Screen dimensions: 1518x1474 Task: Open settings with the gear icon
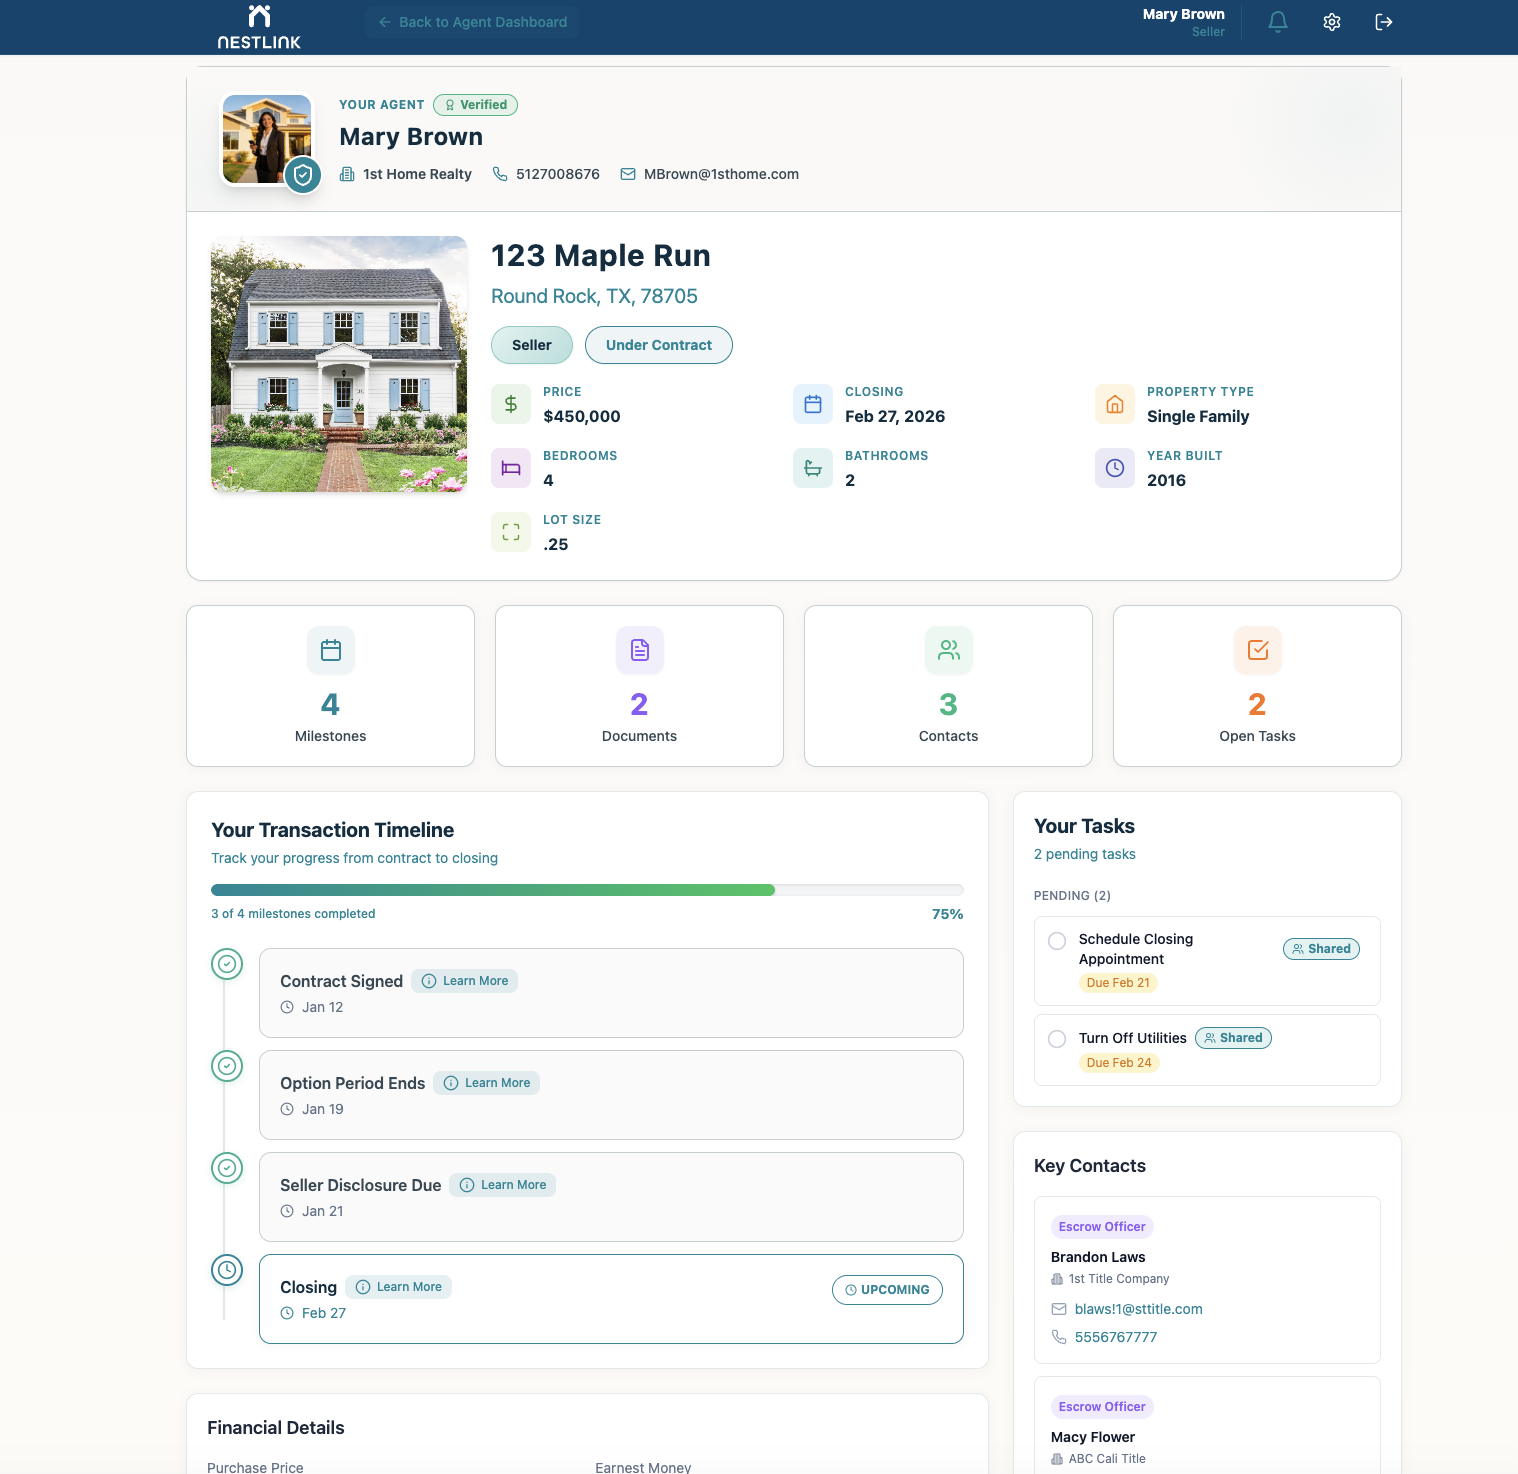(x=1331, y=21)
